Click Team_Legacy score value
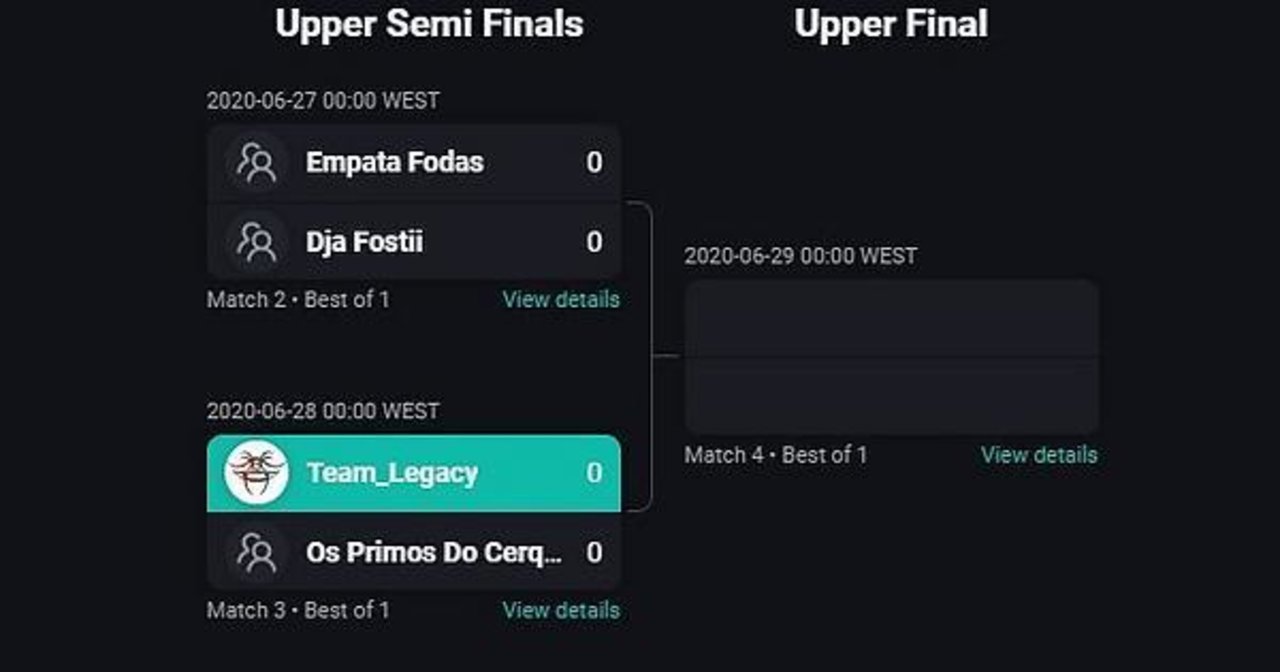This screenshot has width=1280, height=672. pyautogui.click(x=594, y=473)
